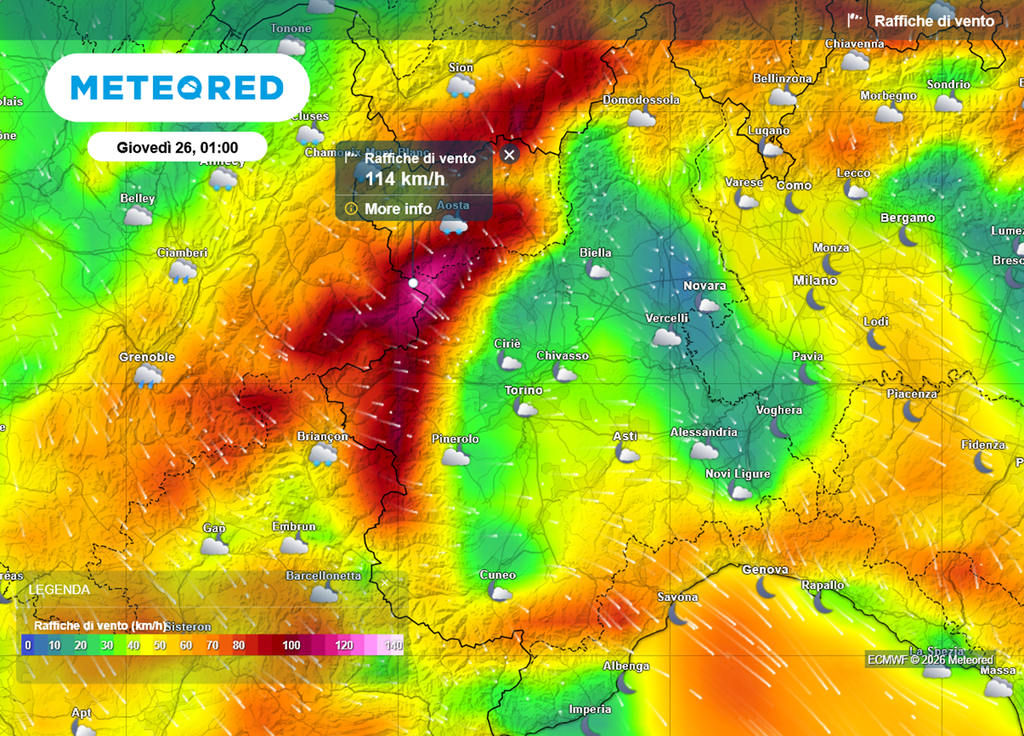
Task: Close the wind gust popup
Action: 509,154
